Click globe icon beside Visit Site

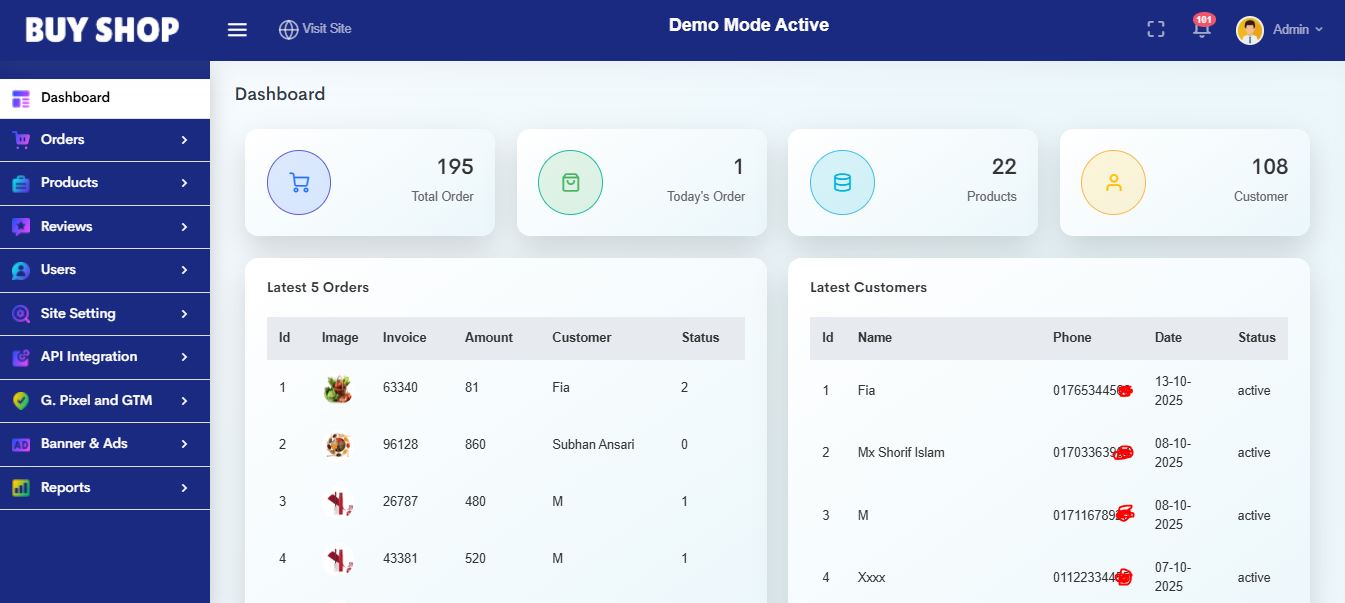[x=288, y=29]
